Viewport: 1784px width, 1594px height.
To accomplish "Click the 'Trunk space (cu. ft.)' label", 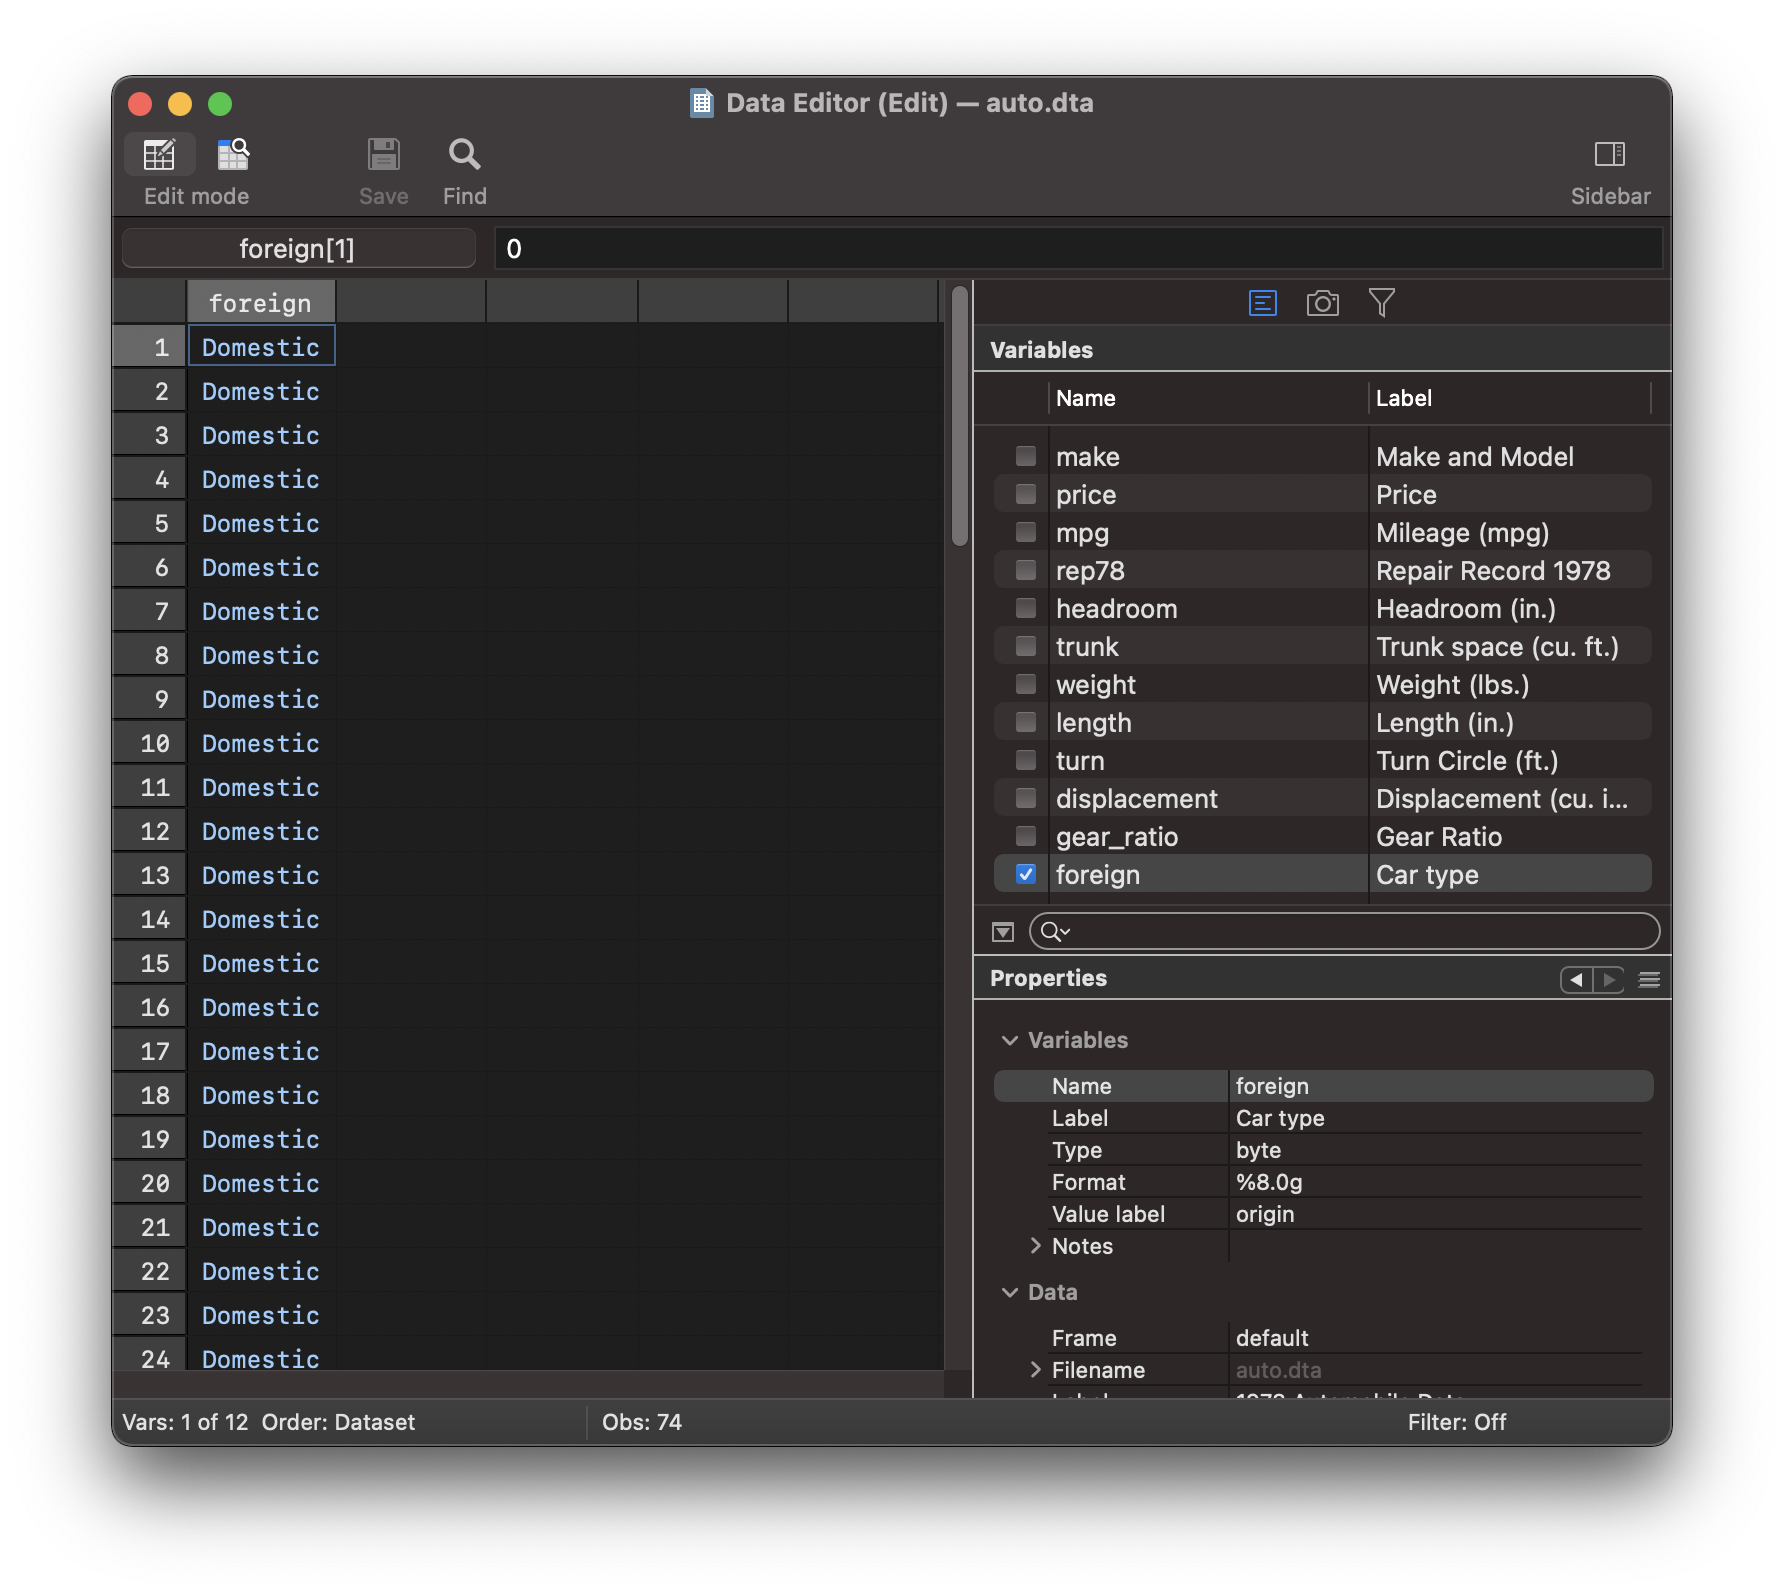I will pos(1497,647).
